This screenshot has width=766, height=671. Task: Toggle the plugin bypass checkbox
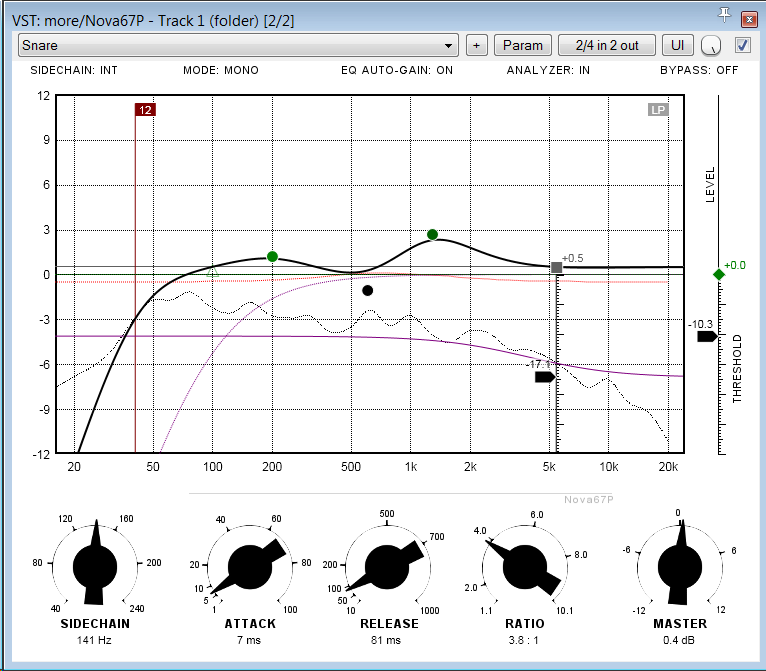pyautogui.click(x=742, y=45)
